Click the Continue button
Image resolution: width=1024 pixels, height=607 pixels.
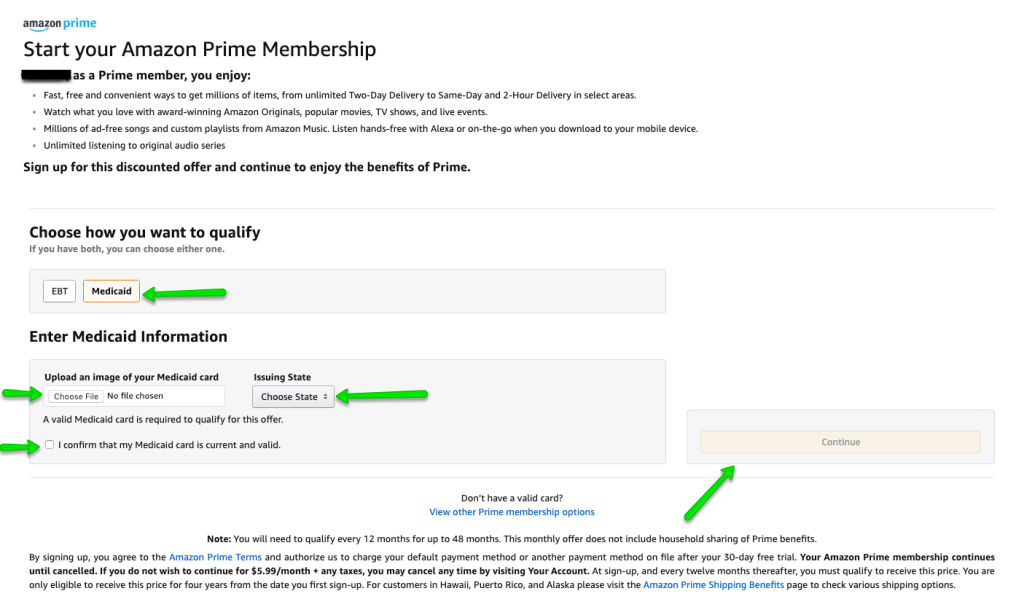[x=840, y=442]
